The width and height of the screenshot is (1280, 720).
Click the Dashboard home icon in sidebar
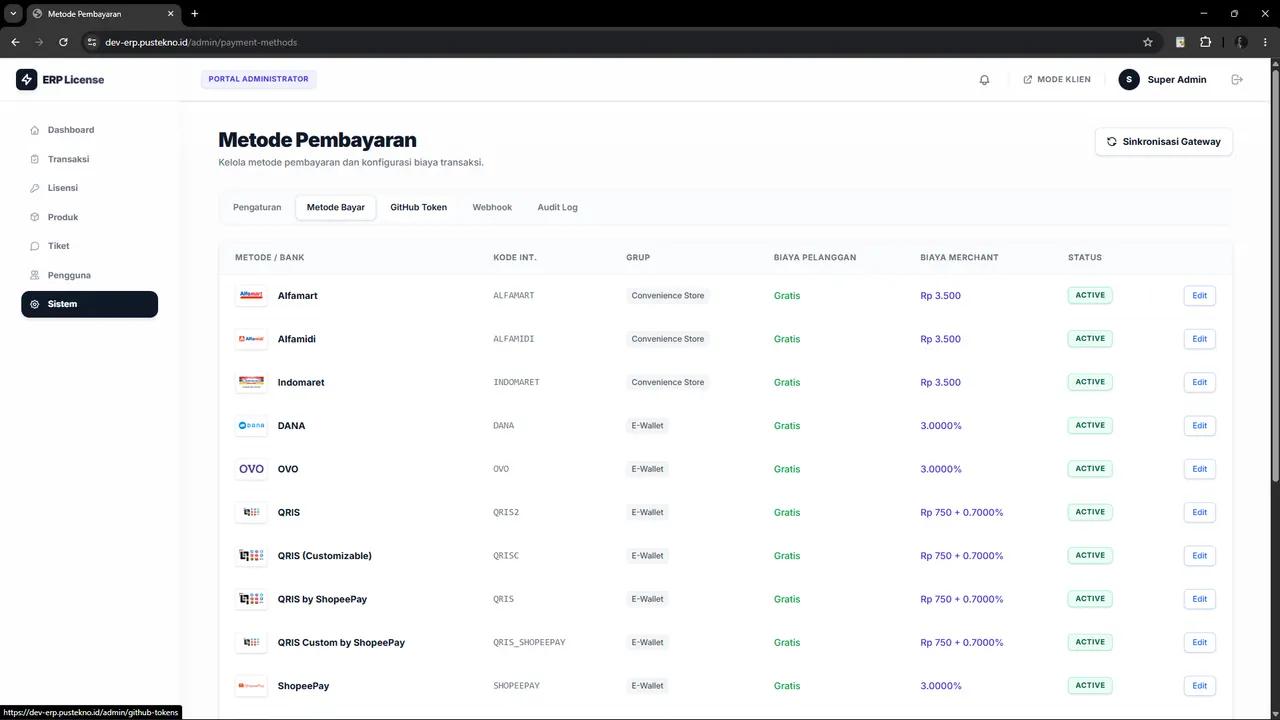pyautogui.click(x=35, y=130)
